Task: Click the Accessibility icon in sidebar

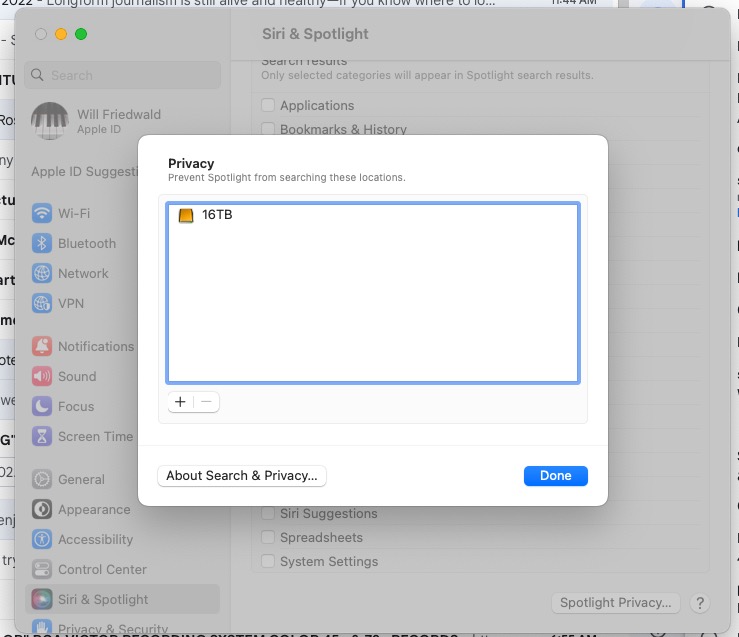Action: pos(42,539)
